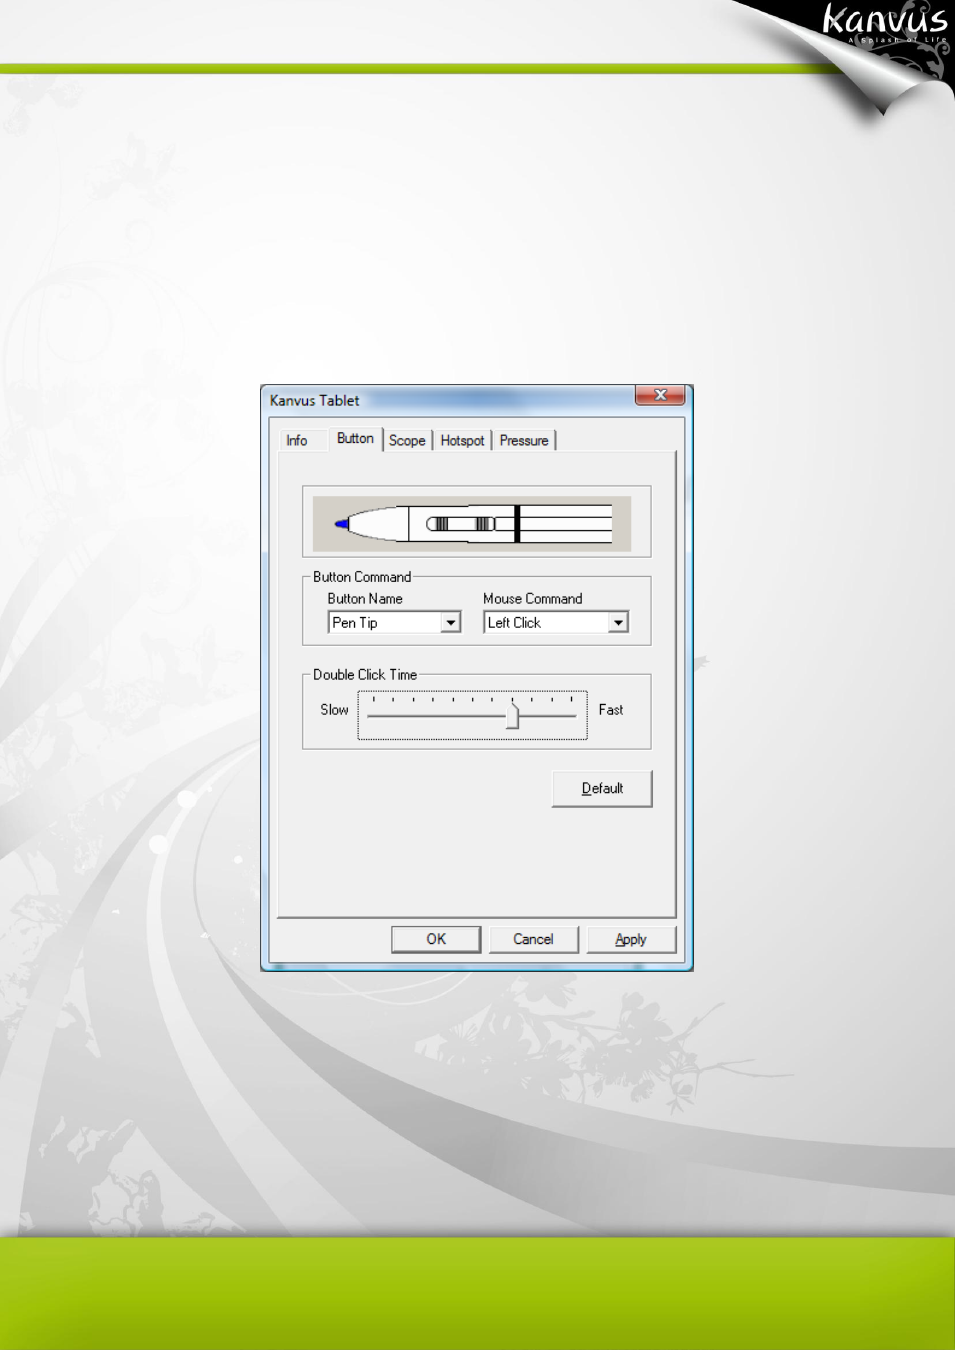The height and width of the screenshot is (1350, 955).
Task: Click the Left Click combo box field
Action: pos(556,623)
